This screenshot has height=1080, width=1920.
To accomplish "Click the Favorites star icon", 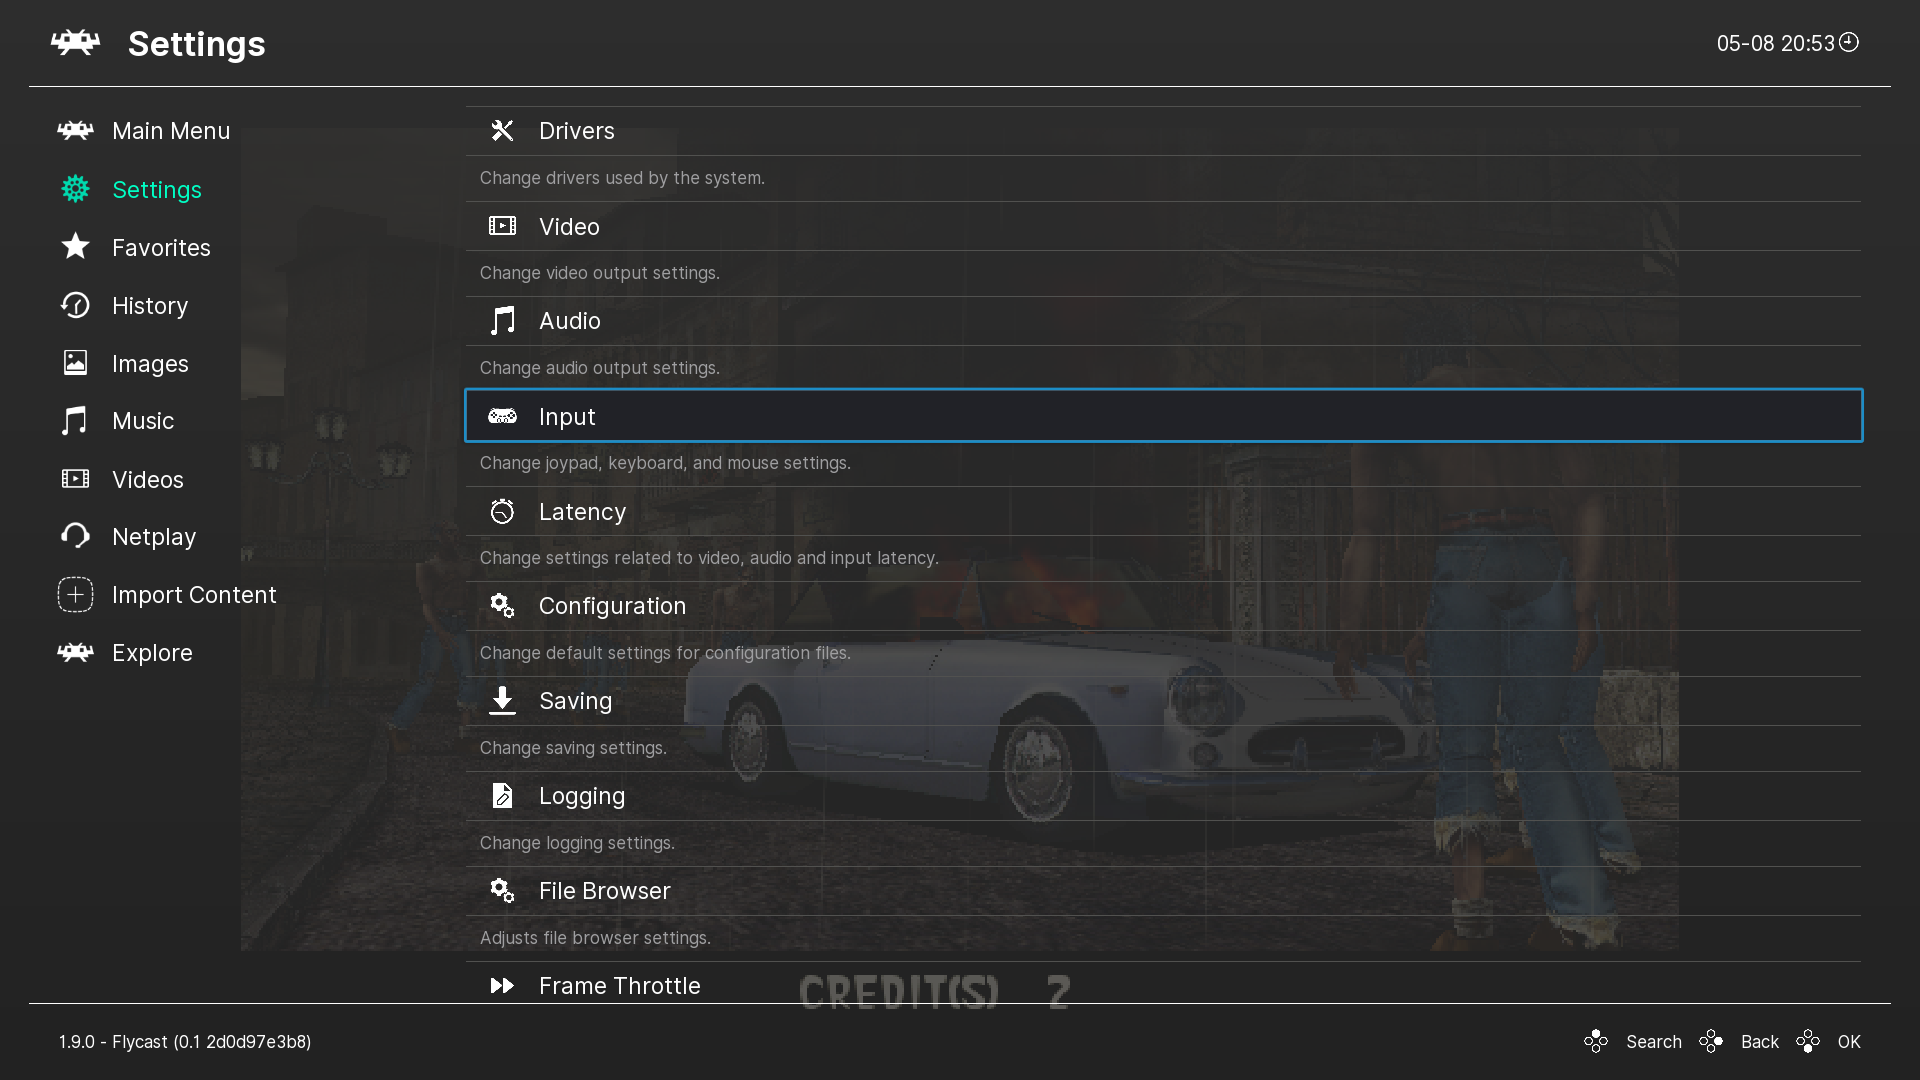I will click(75, 247).
